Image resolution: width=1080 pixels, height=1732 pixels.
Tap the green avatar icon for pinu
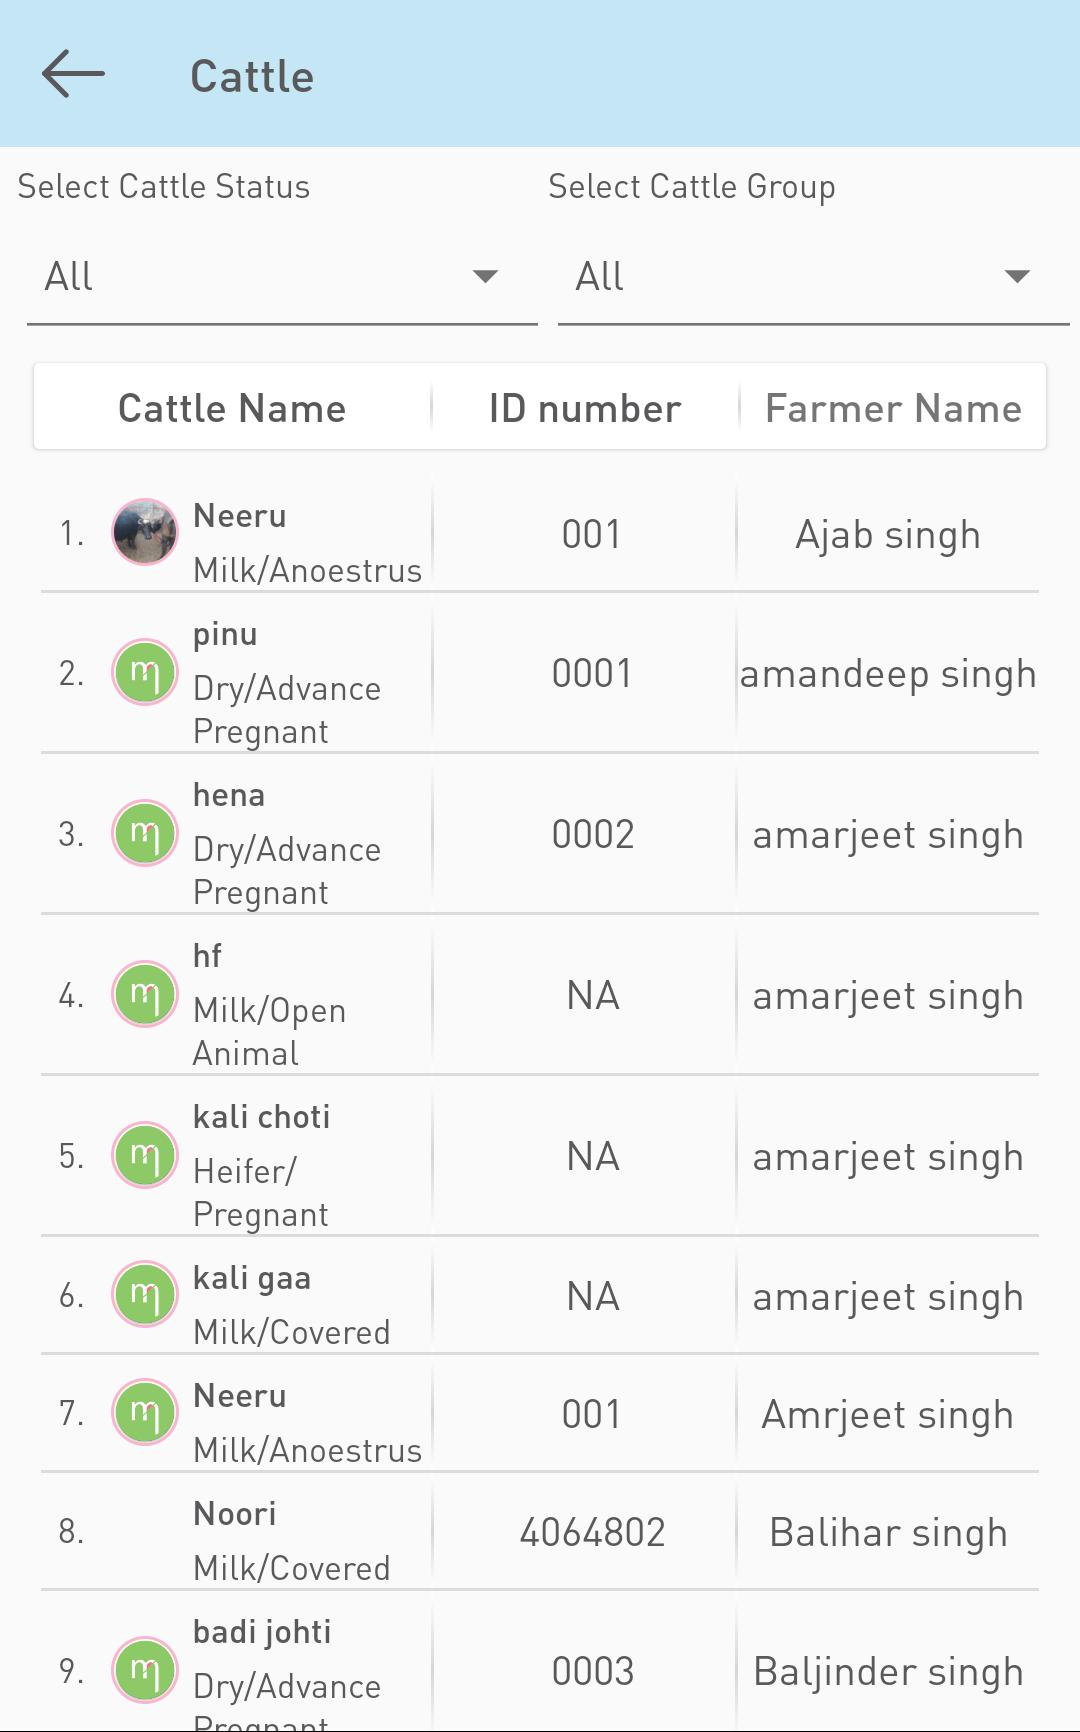[x=145, y=672]
